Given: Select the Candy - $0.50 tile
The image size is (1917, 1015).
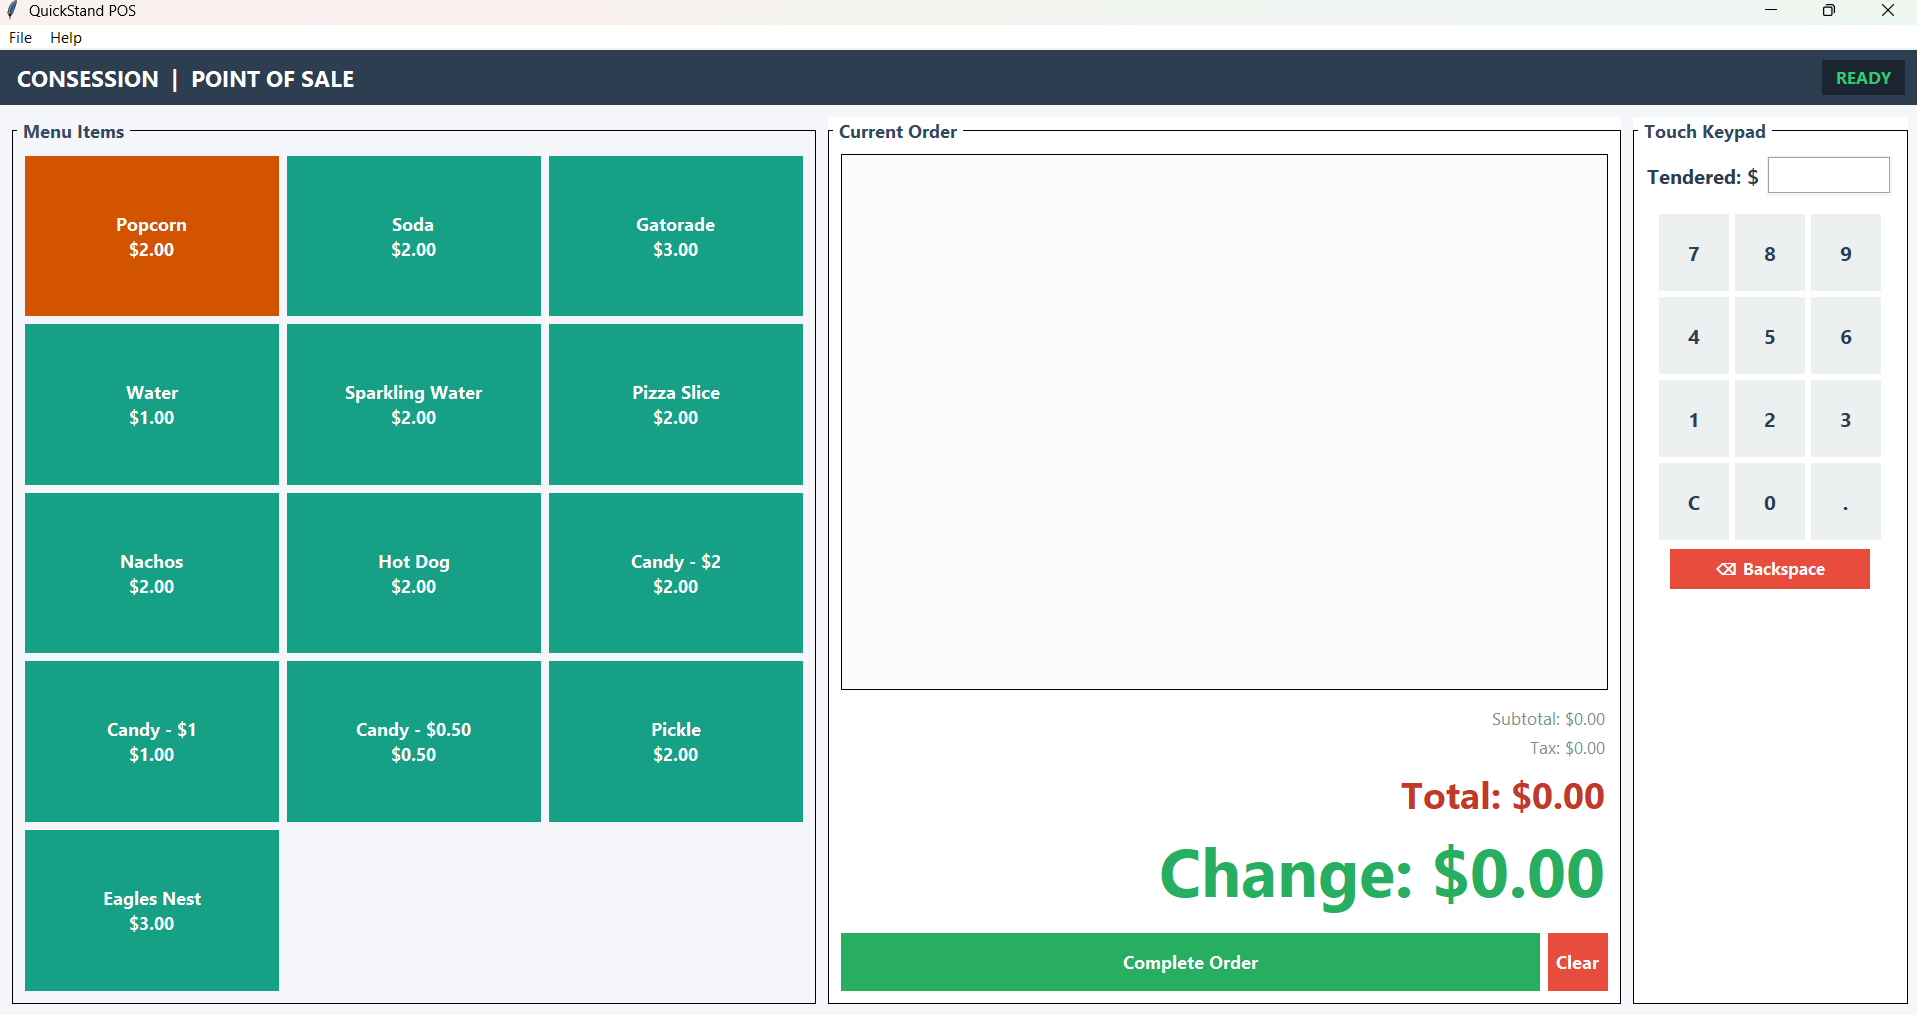Looking at the screenshot, I should click(414, 741).
